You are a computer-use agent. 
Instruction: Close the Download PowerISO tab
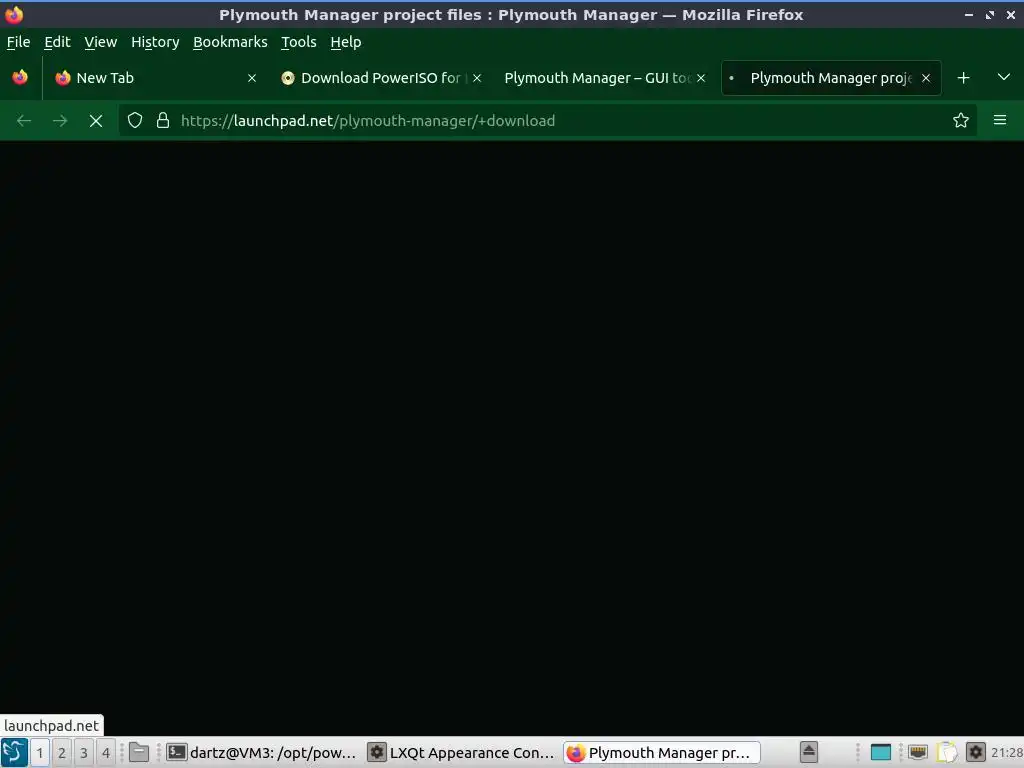477,78
